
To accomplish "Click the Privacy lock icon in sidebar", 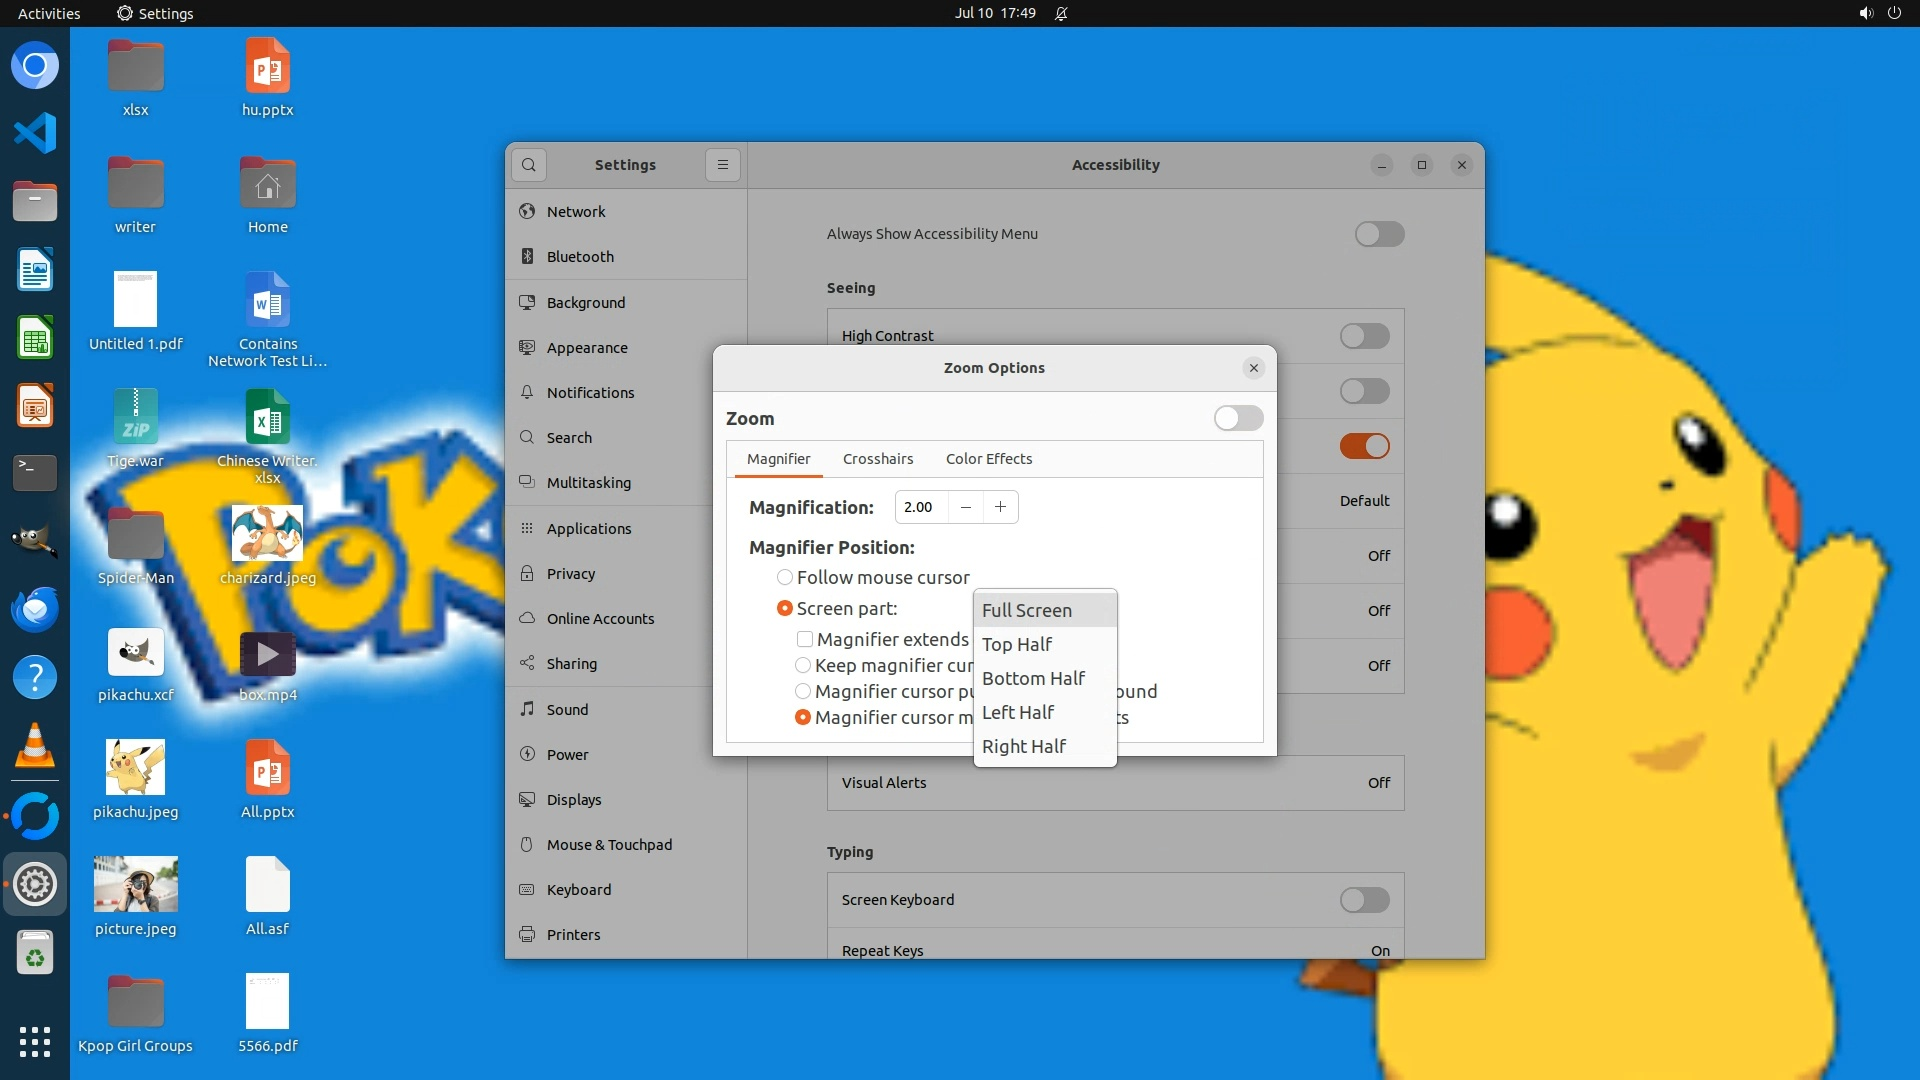I will click(527, 574).
